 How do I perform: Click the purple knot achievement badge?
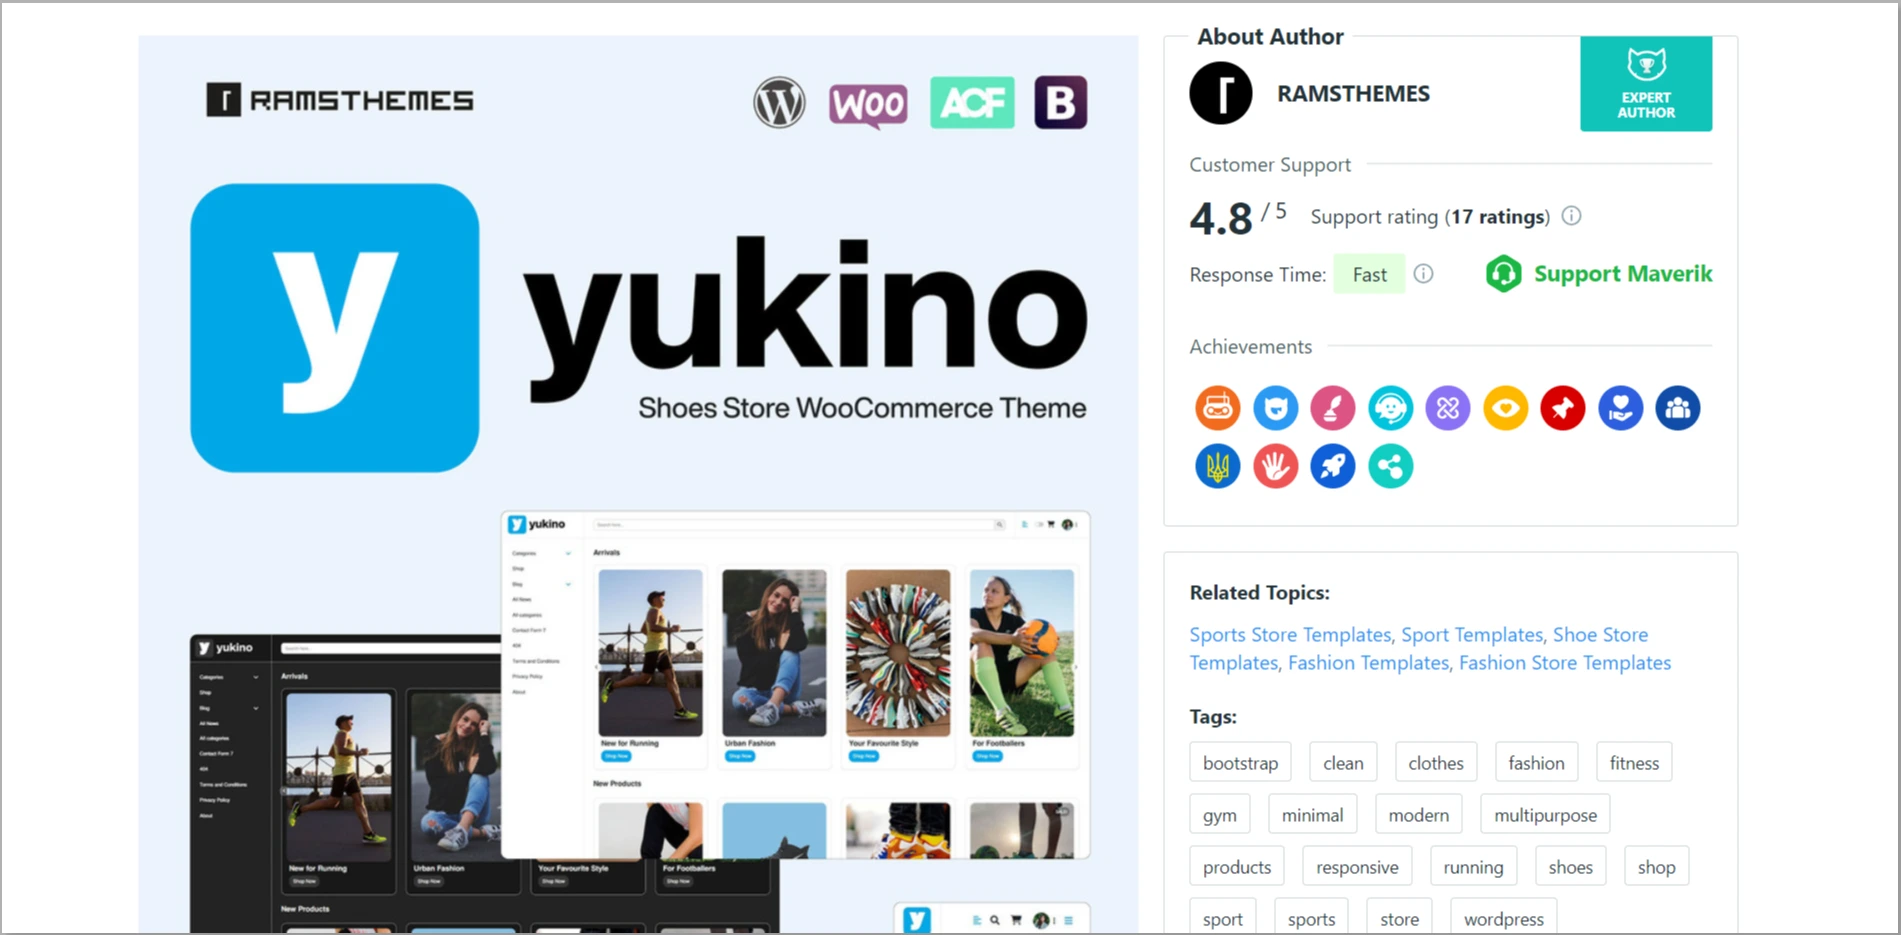pos(1448,408)
